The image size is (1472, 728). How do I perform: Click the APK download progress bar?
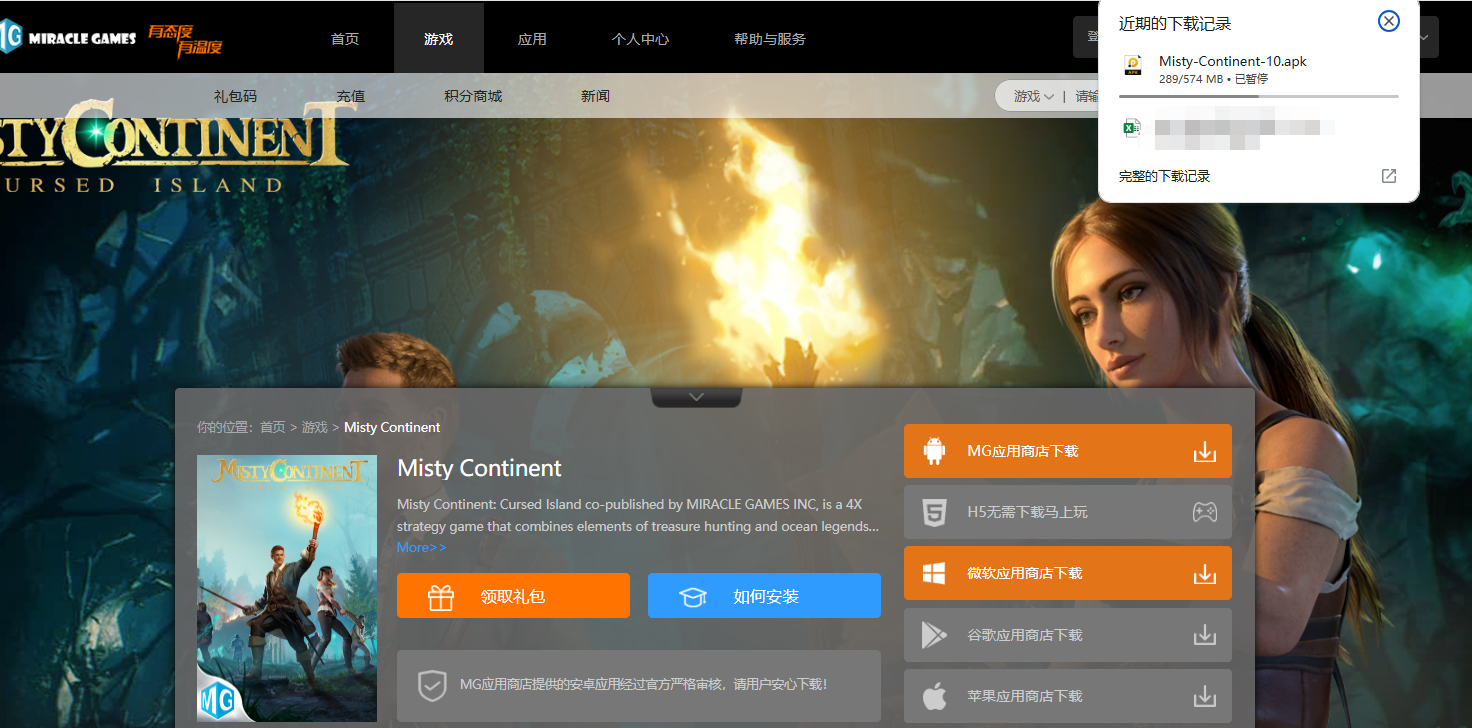tap(1258, 96)
